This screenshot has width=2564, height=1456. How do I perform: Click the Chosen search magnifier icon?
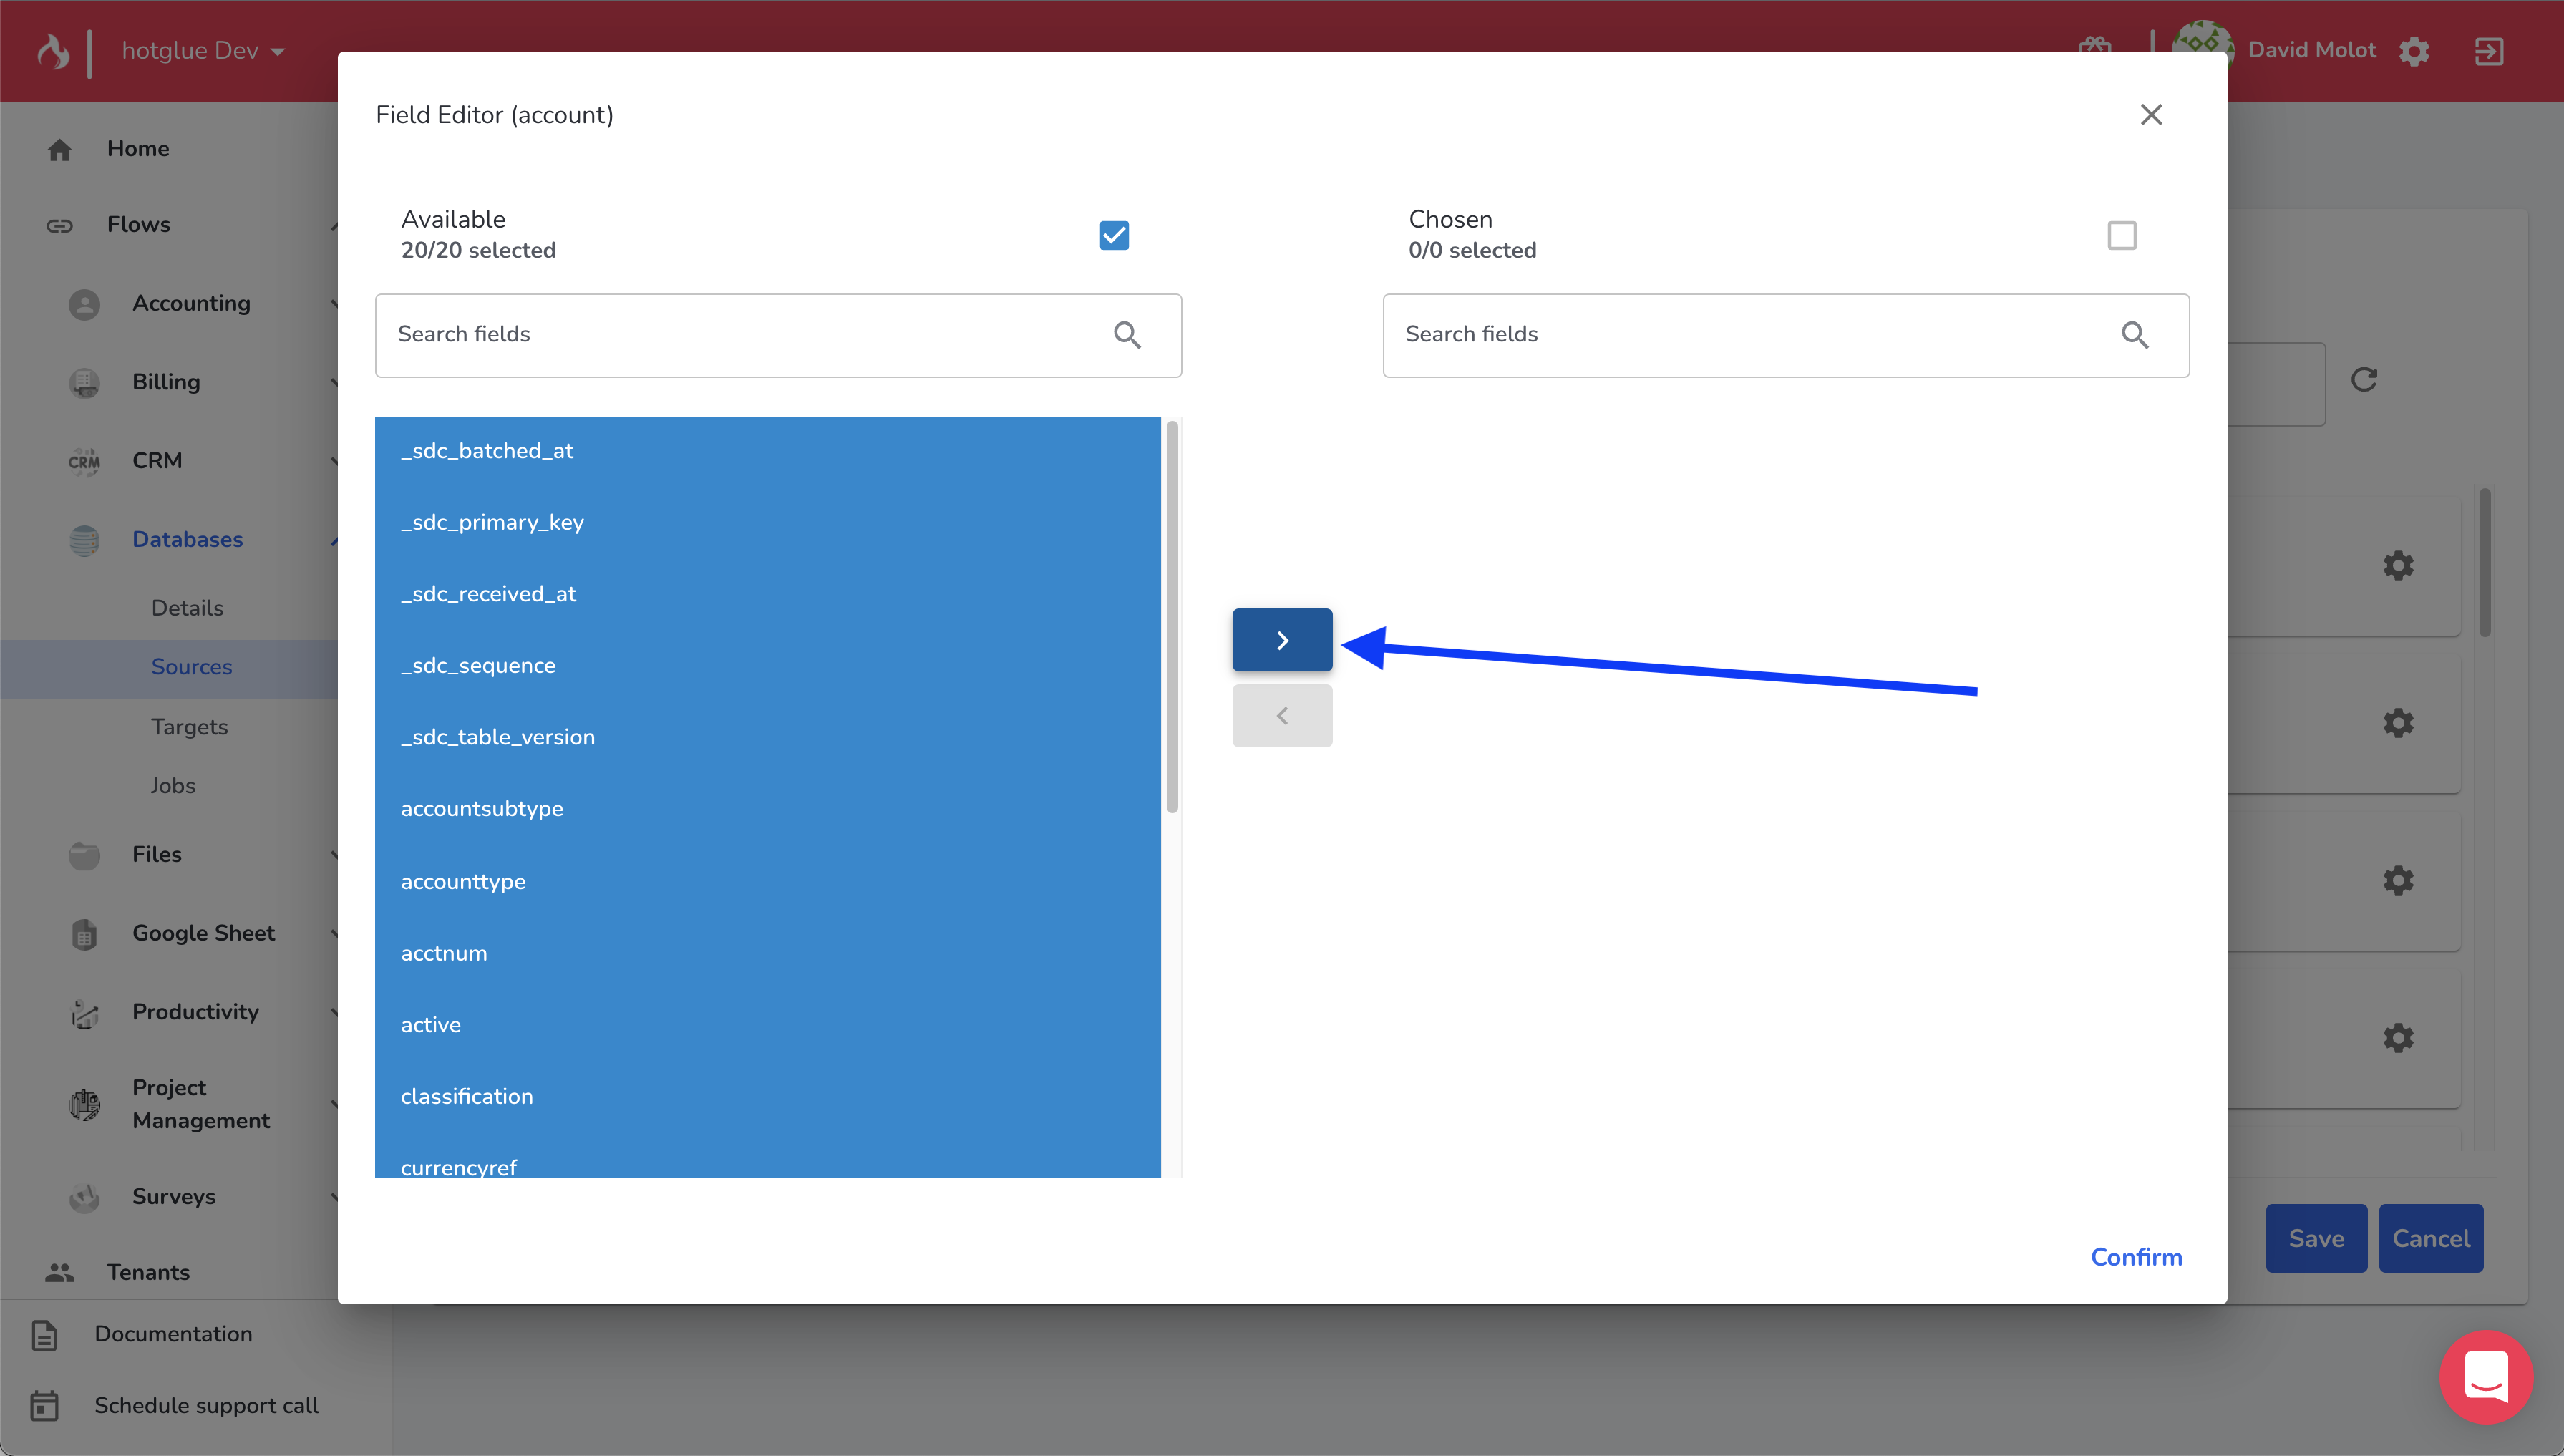coord(2134,335)
